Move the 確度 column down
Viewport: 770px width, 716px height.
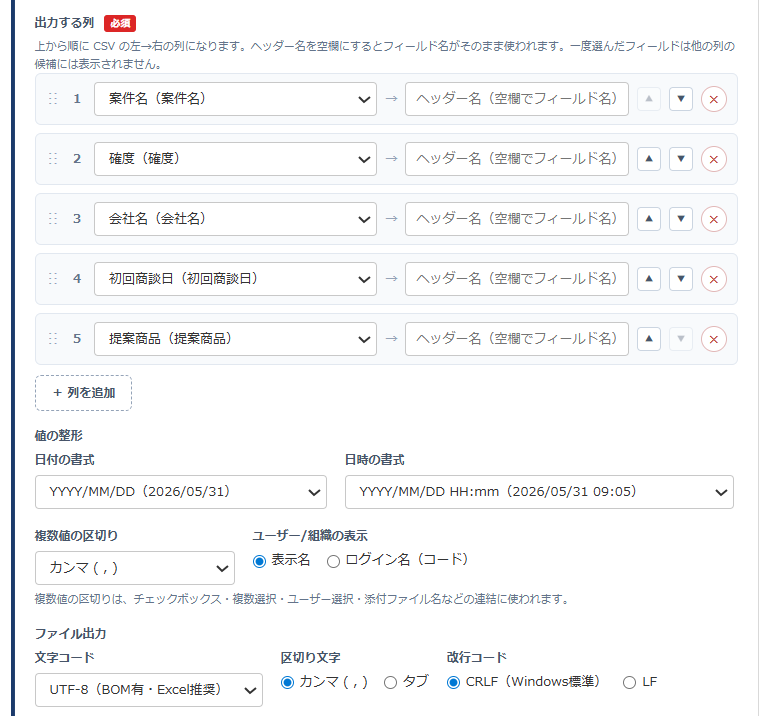pos(681,159)
